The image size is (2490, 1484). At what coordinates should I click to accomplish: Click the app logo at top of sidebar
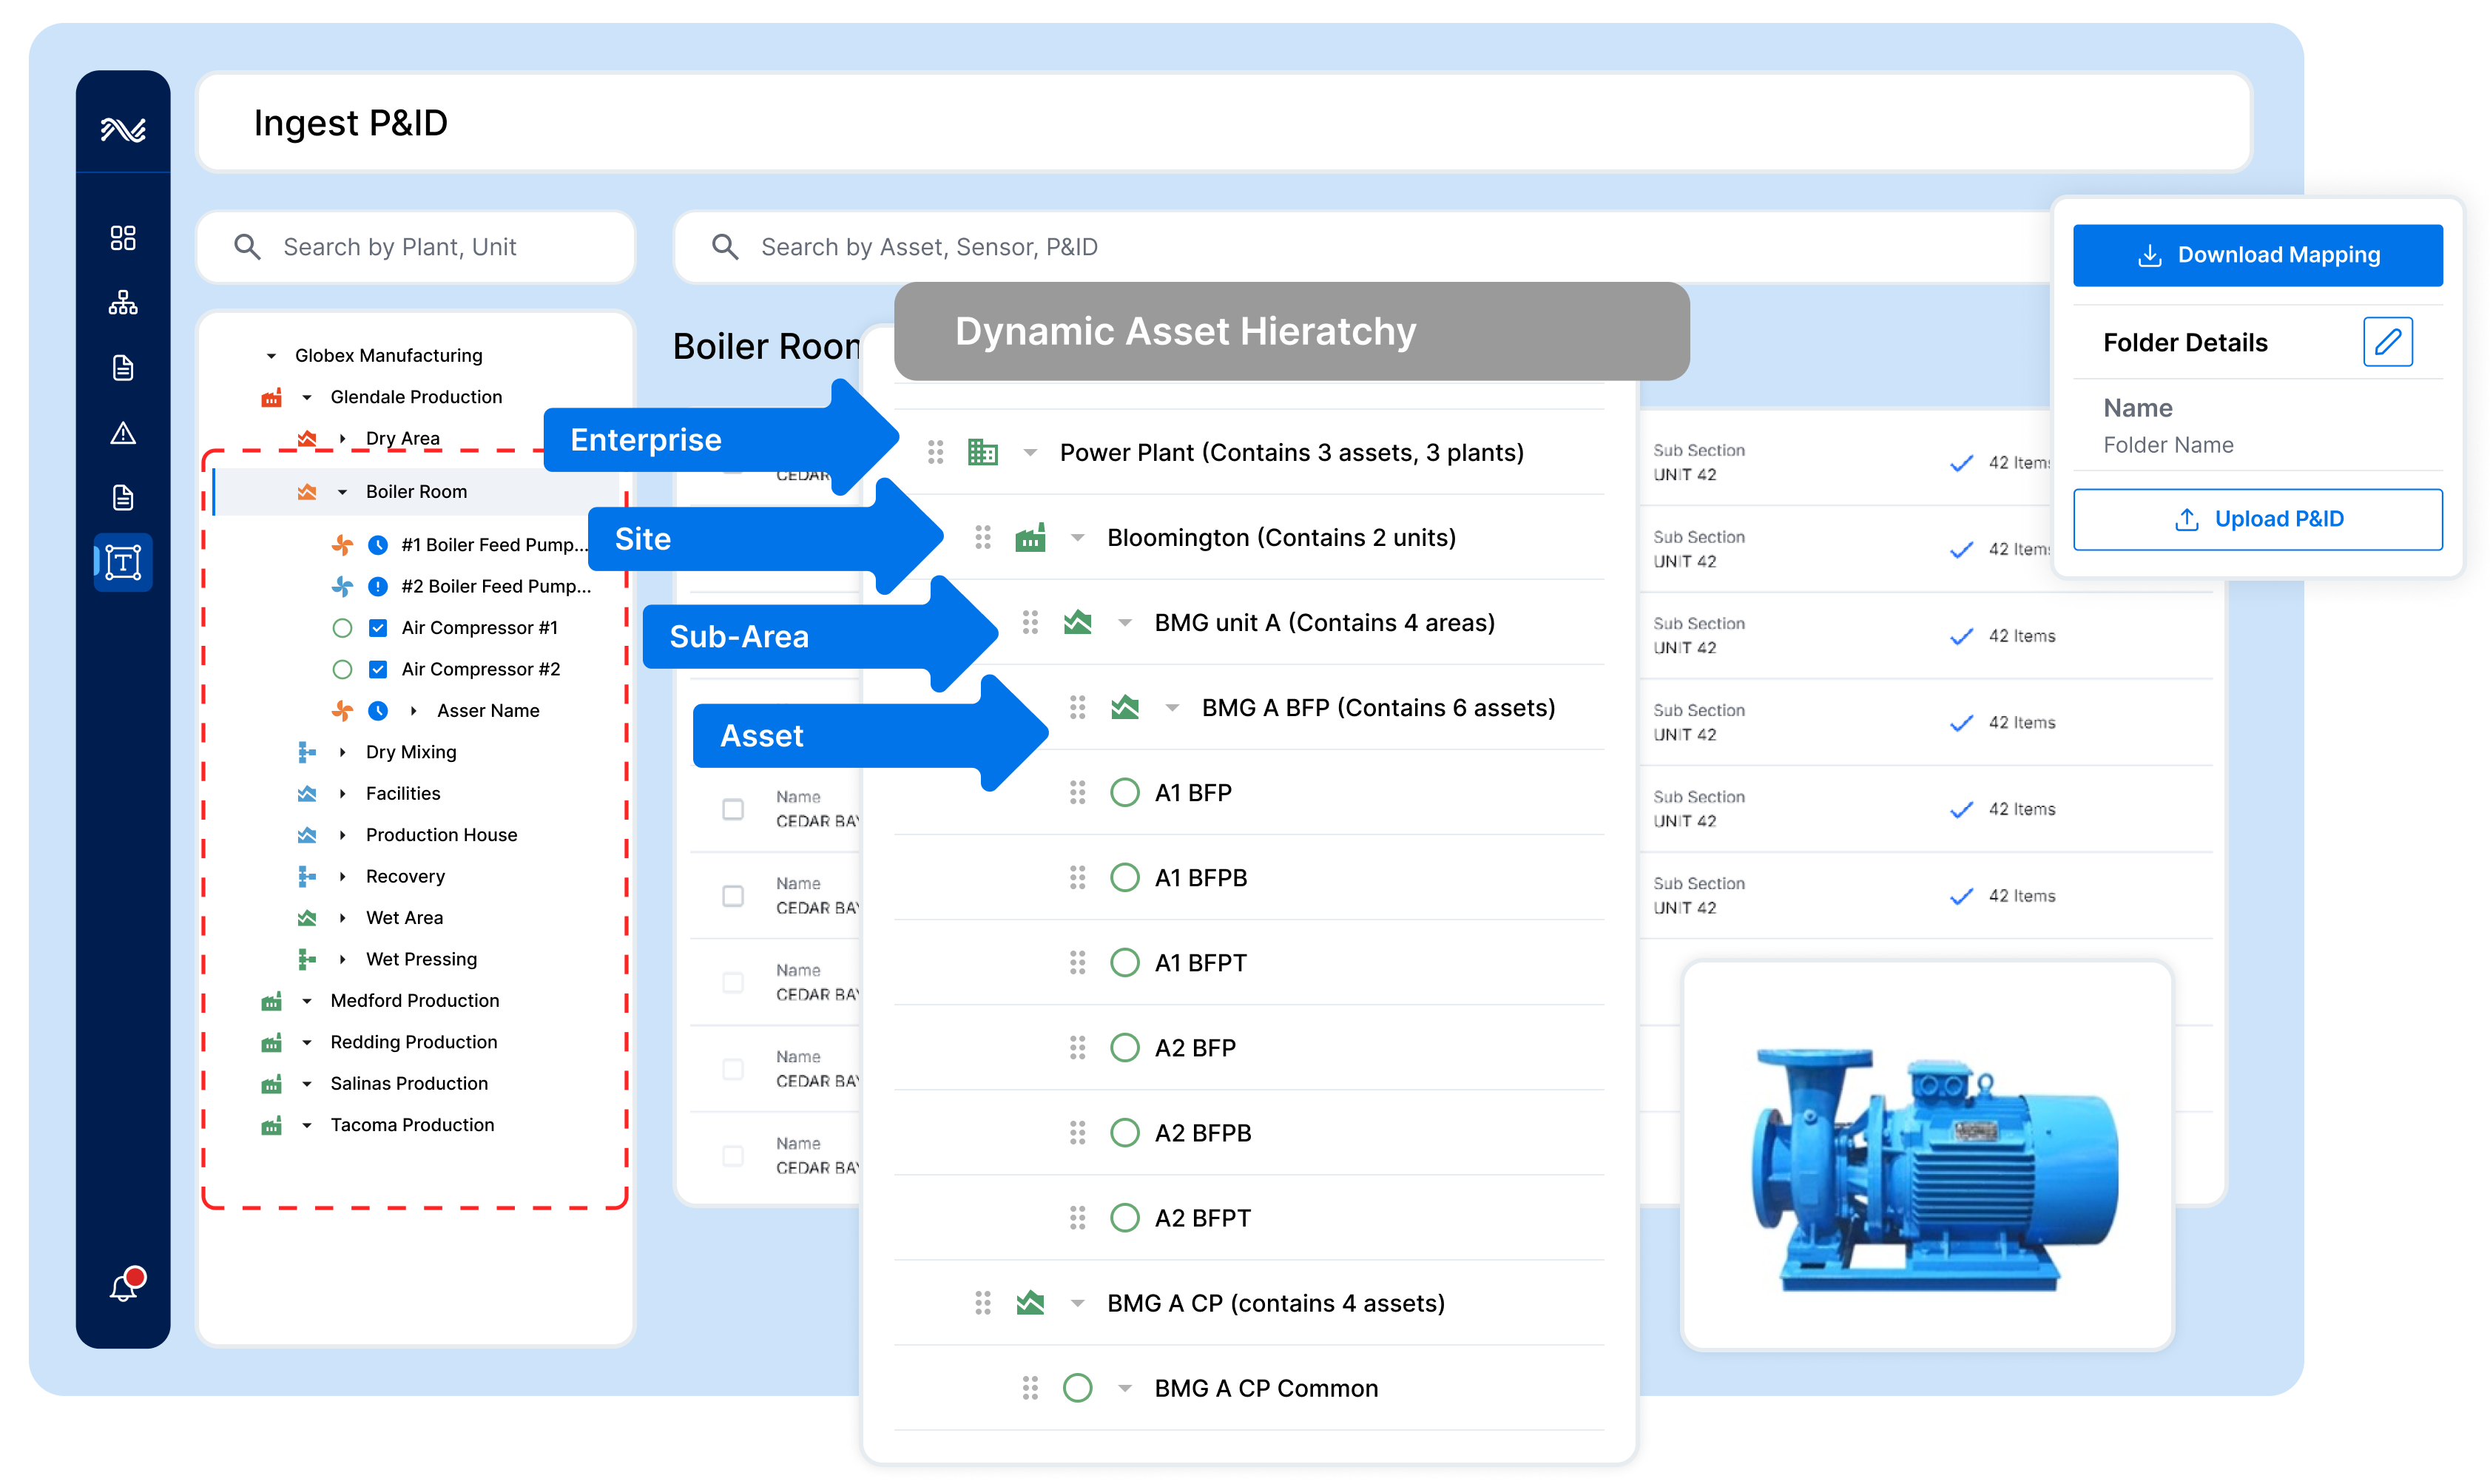(123, 129)
